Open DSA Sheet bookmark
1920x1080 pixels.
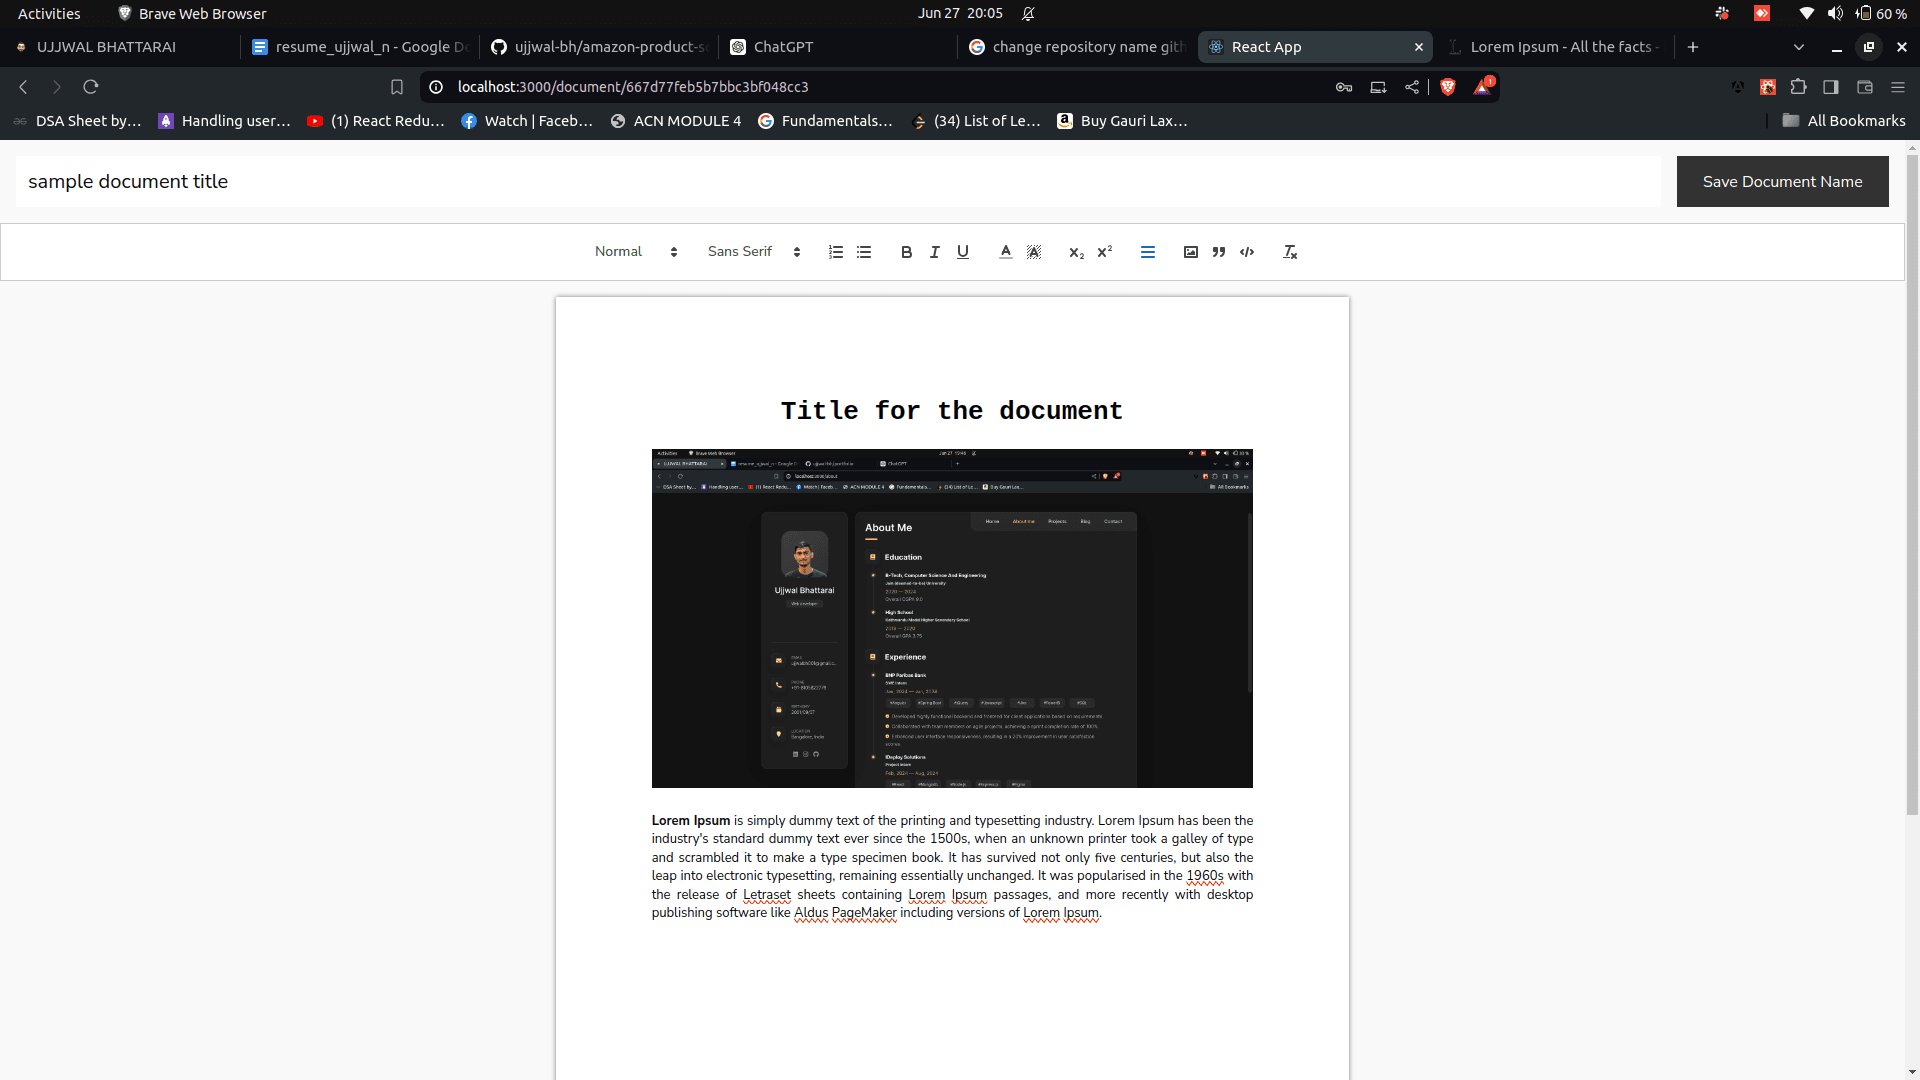click(77, 121)
